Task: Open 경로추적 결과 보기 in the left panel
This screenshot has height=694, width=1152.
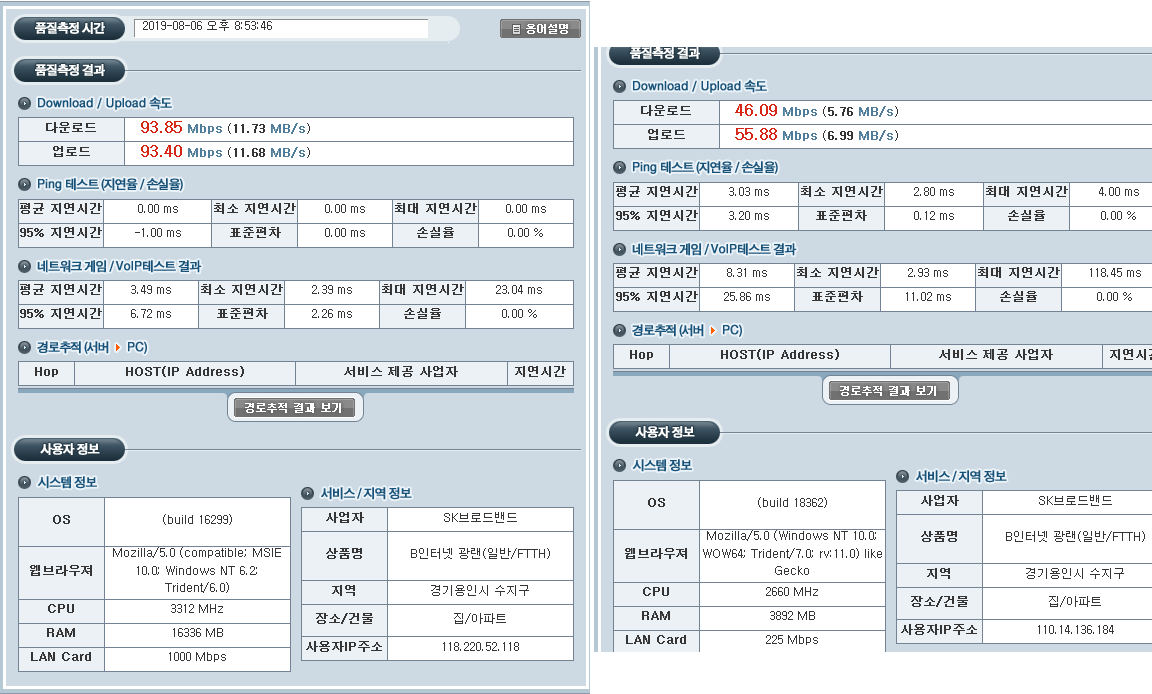Action: tap(295, 408)
